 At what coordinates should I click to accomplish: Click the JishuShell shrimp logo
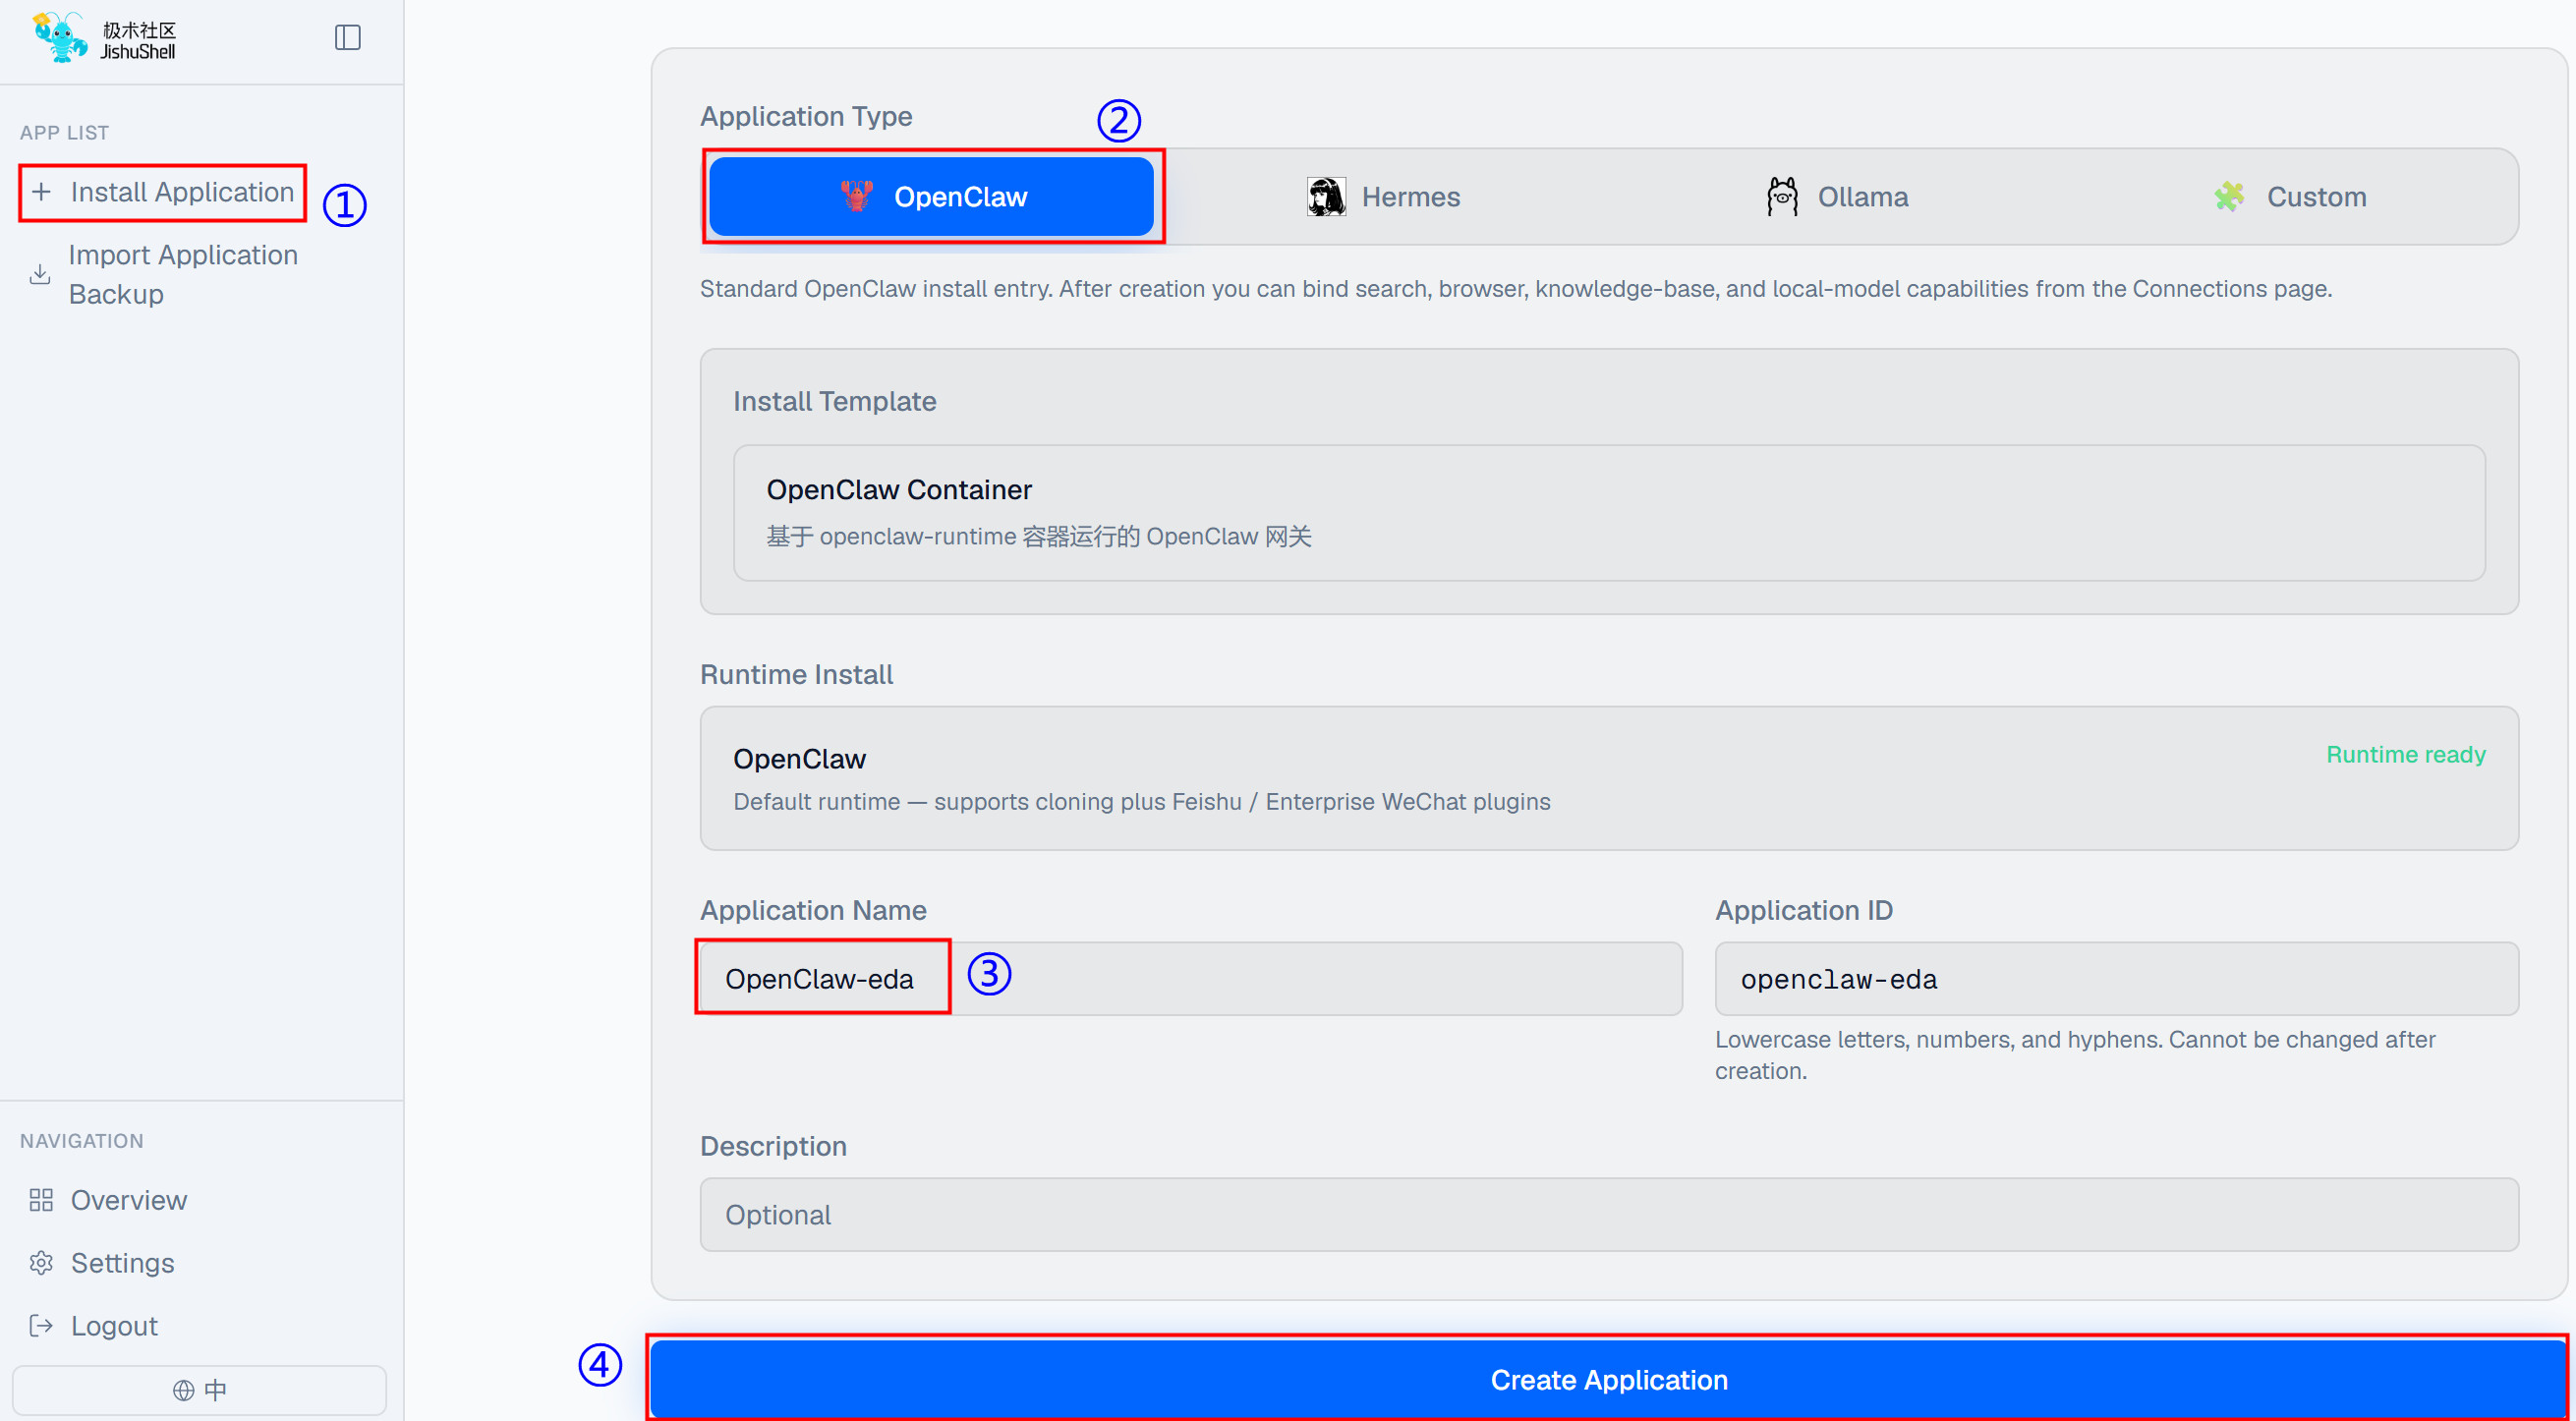pyautogui.click(x=59, y=38)
